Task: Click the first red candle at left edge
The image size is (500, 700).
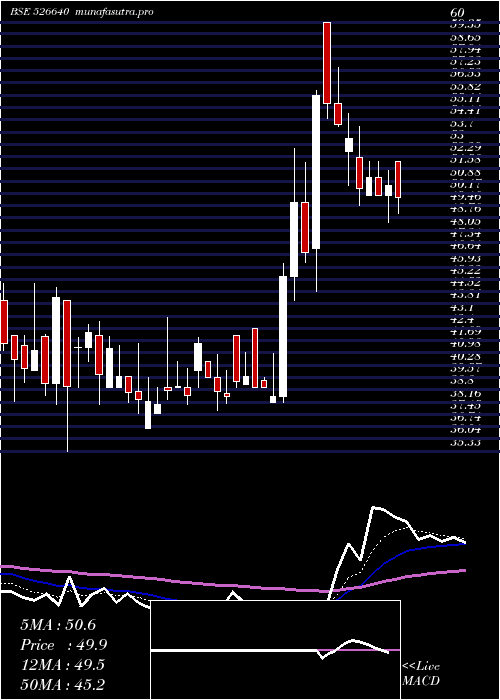Action: (4, 321)
